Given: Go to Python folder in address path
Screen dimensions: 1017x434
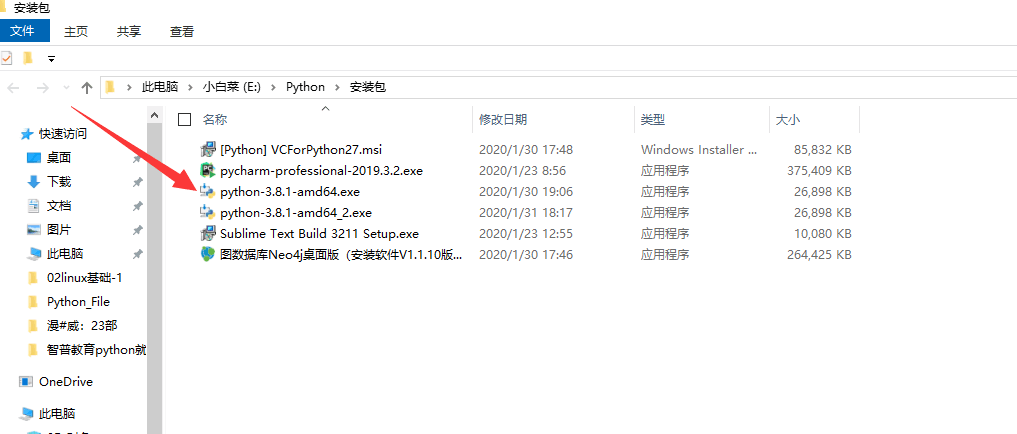Looking at the screenshot, I should point(305,87).
